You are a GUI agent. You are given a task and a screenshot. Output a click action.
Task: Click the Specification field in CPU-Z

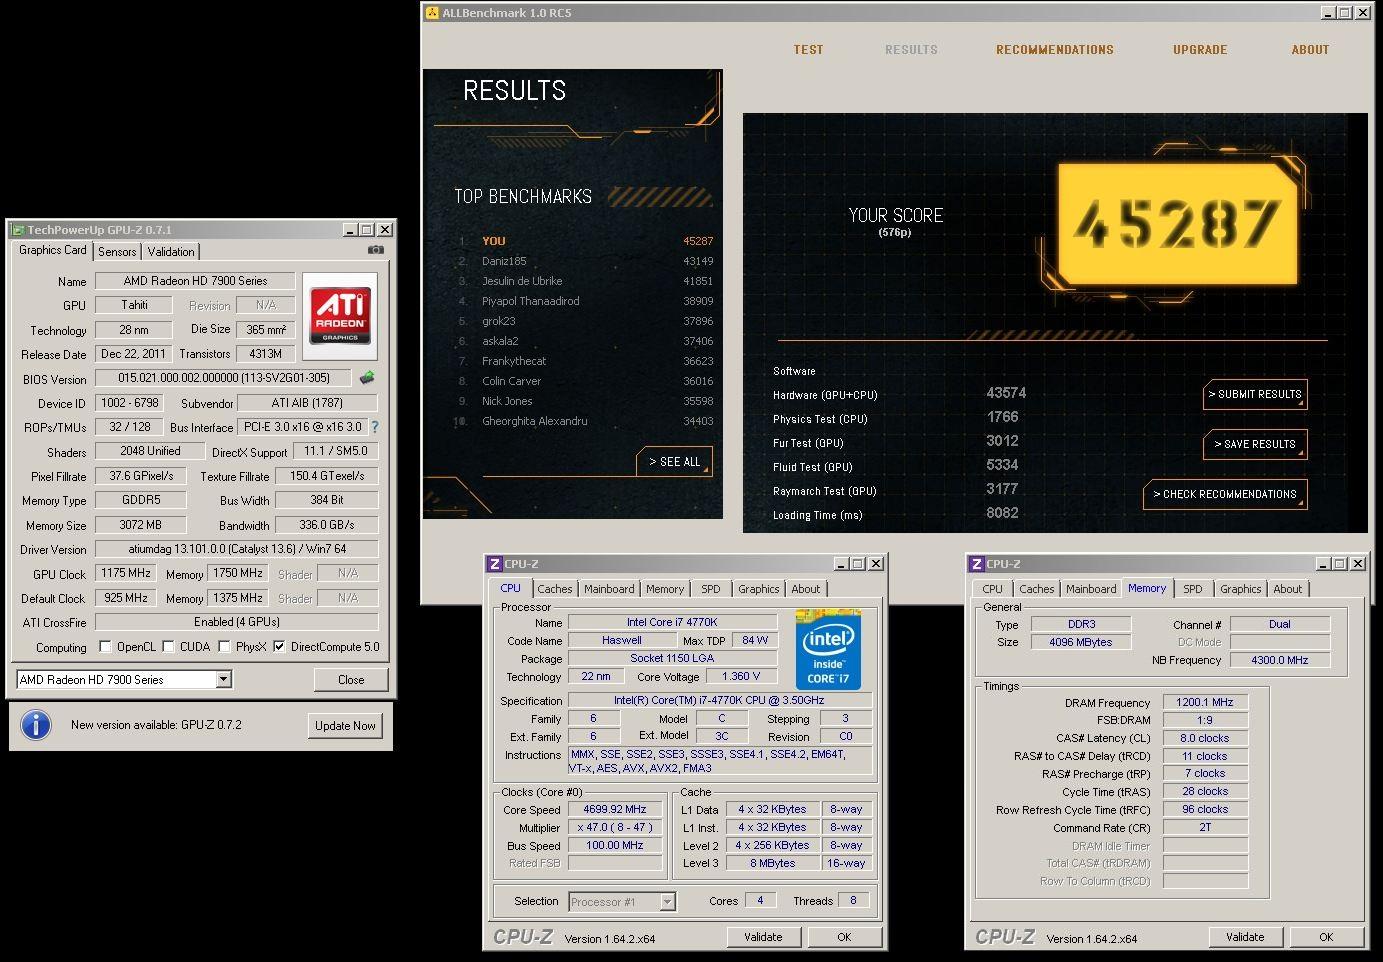(x=720, y=700)
